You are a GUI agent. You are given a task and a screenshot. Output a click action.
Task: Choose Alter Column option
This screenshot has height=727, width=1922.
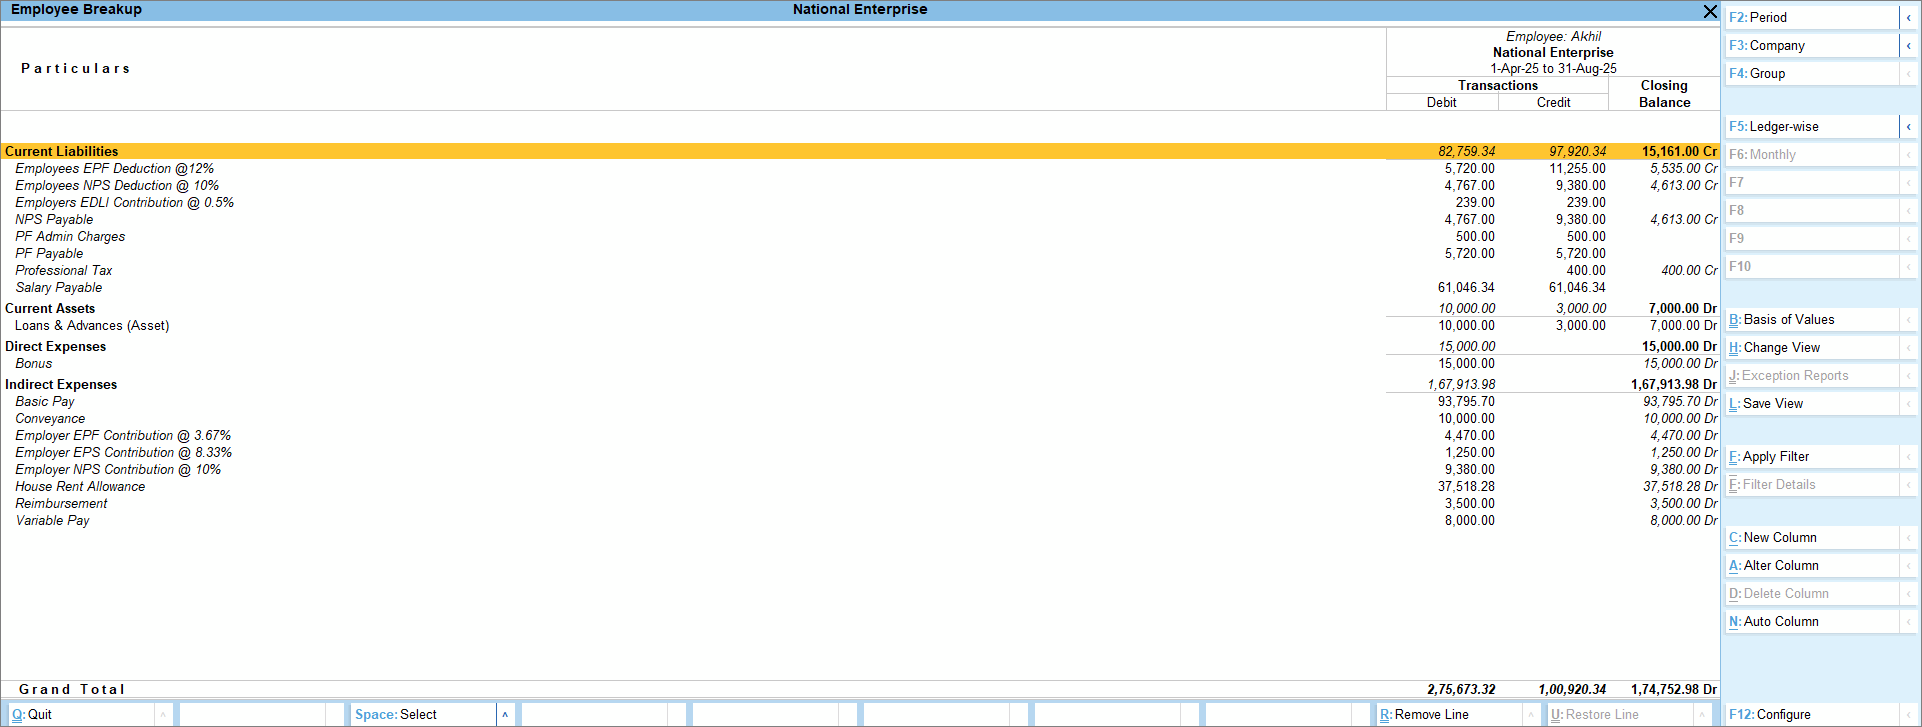click(x=1810, y=566)
